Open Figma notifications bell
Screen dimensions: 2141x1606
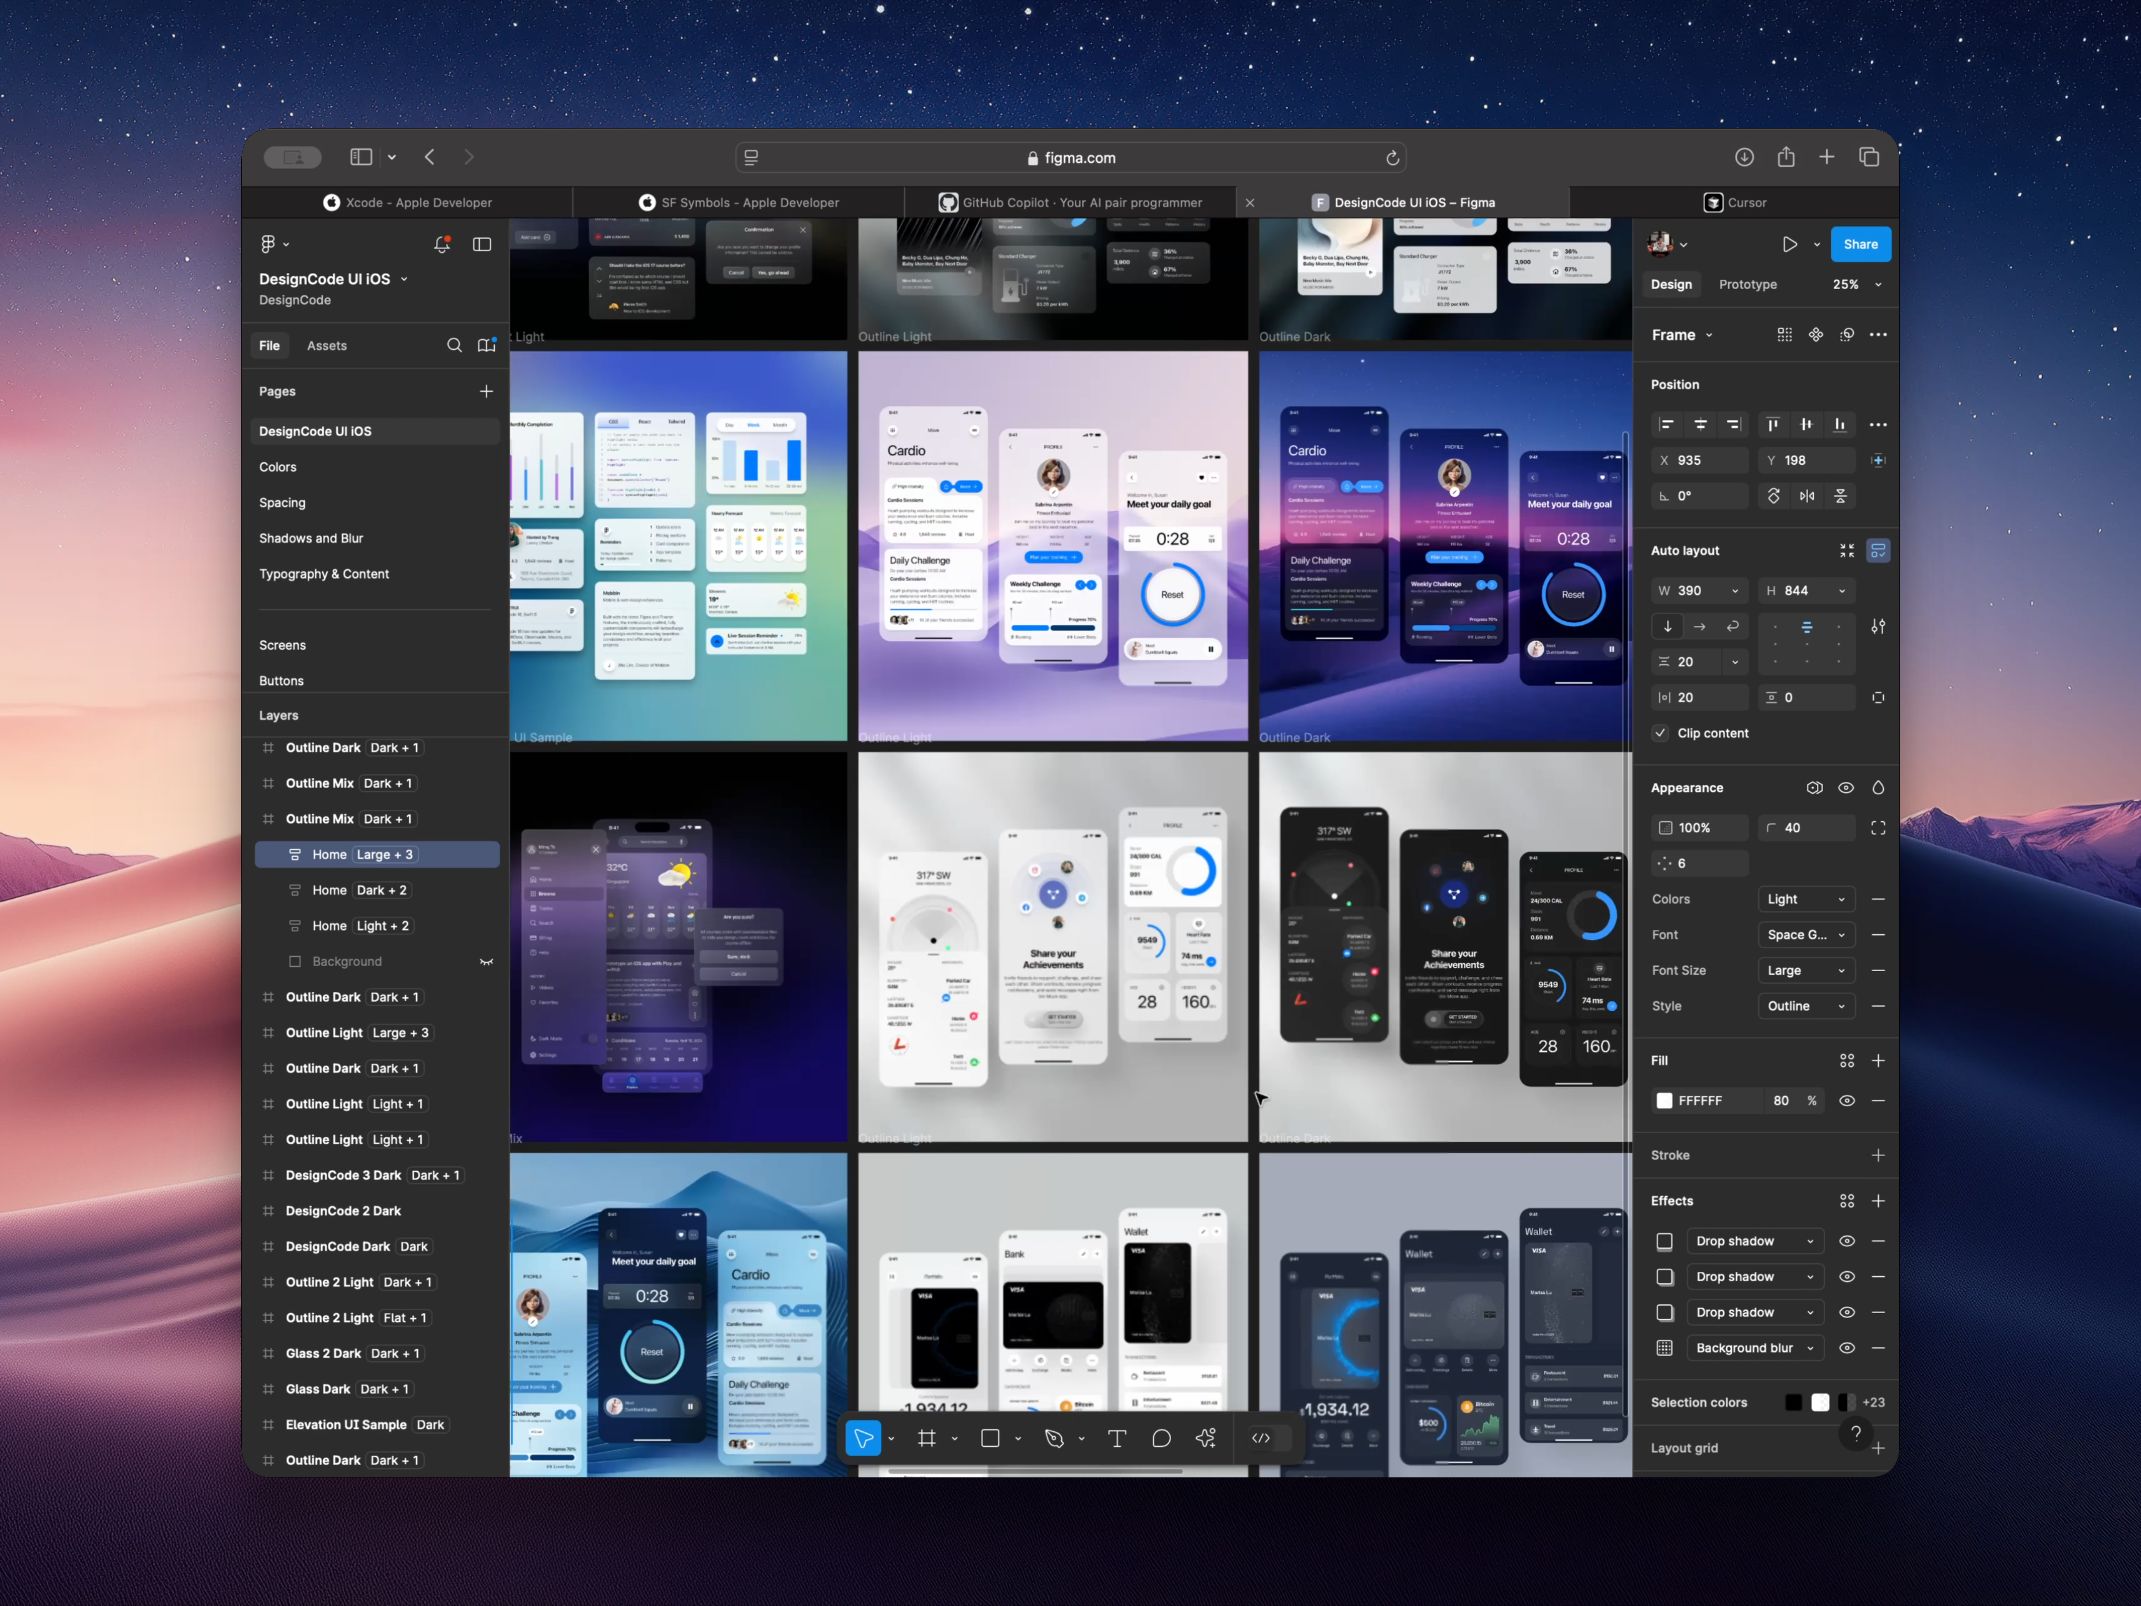tap(441, 244)
